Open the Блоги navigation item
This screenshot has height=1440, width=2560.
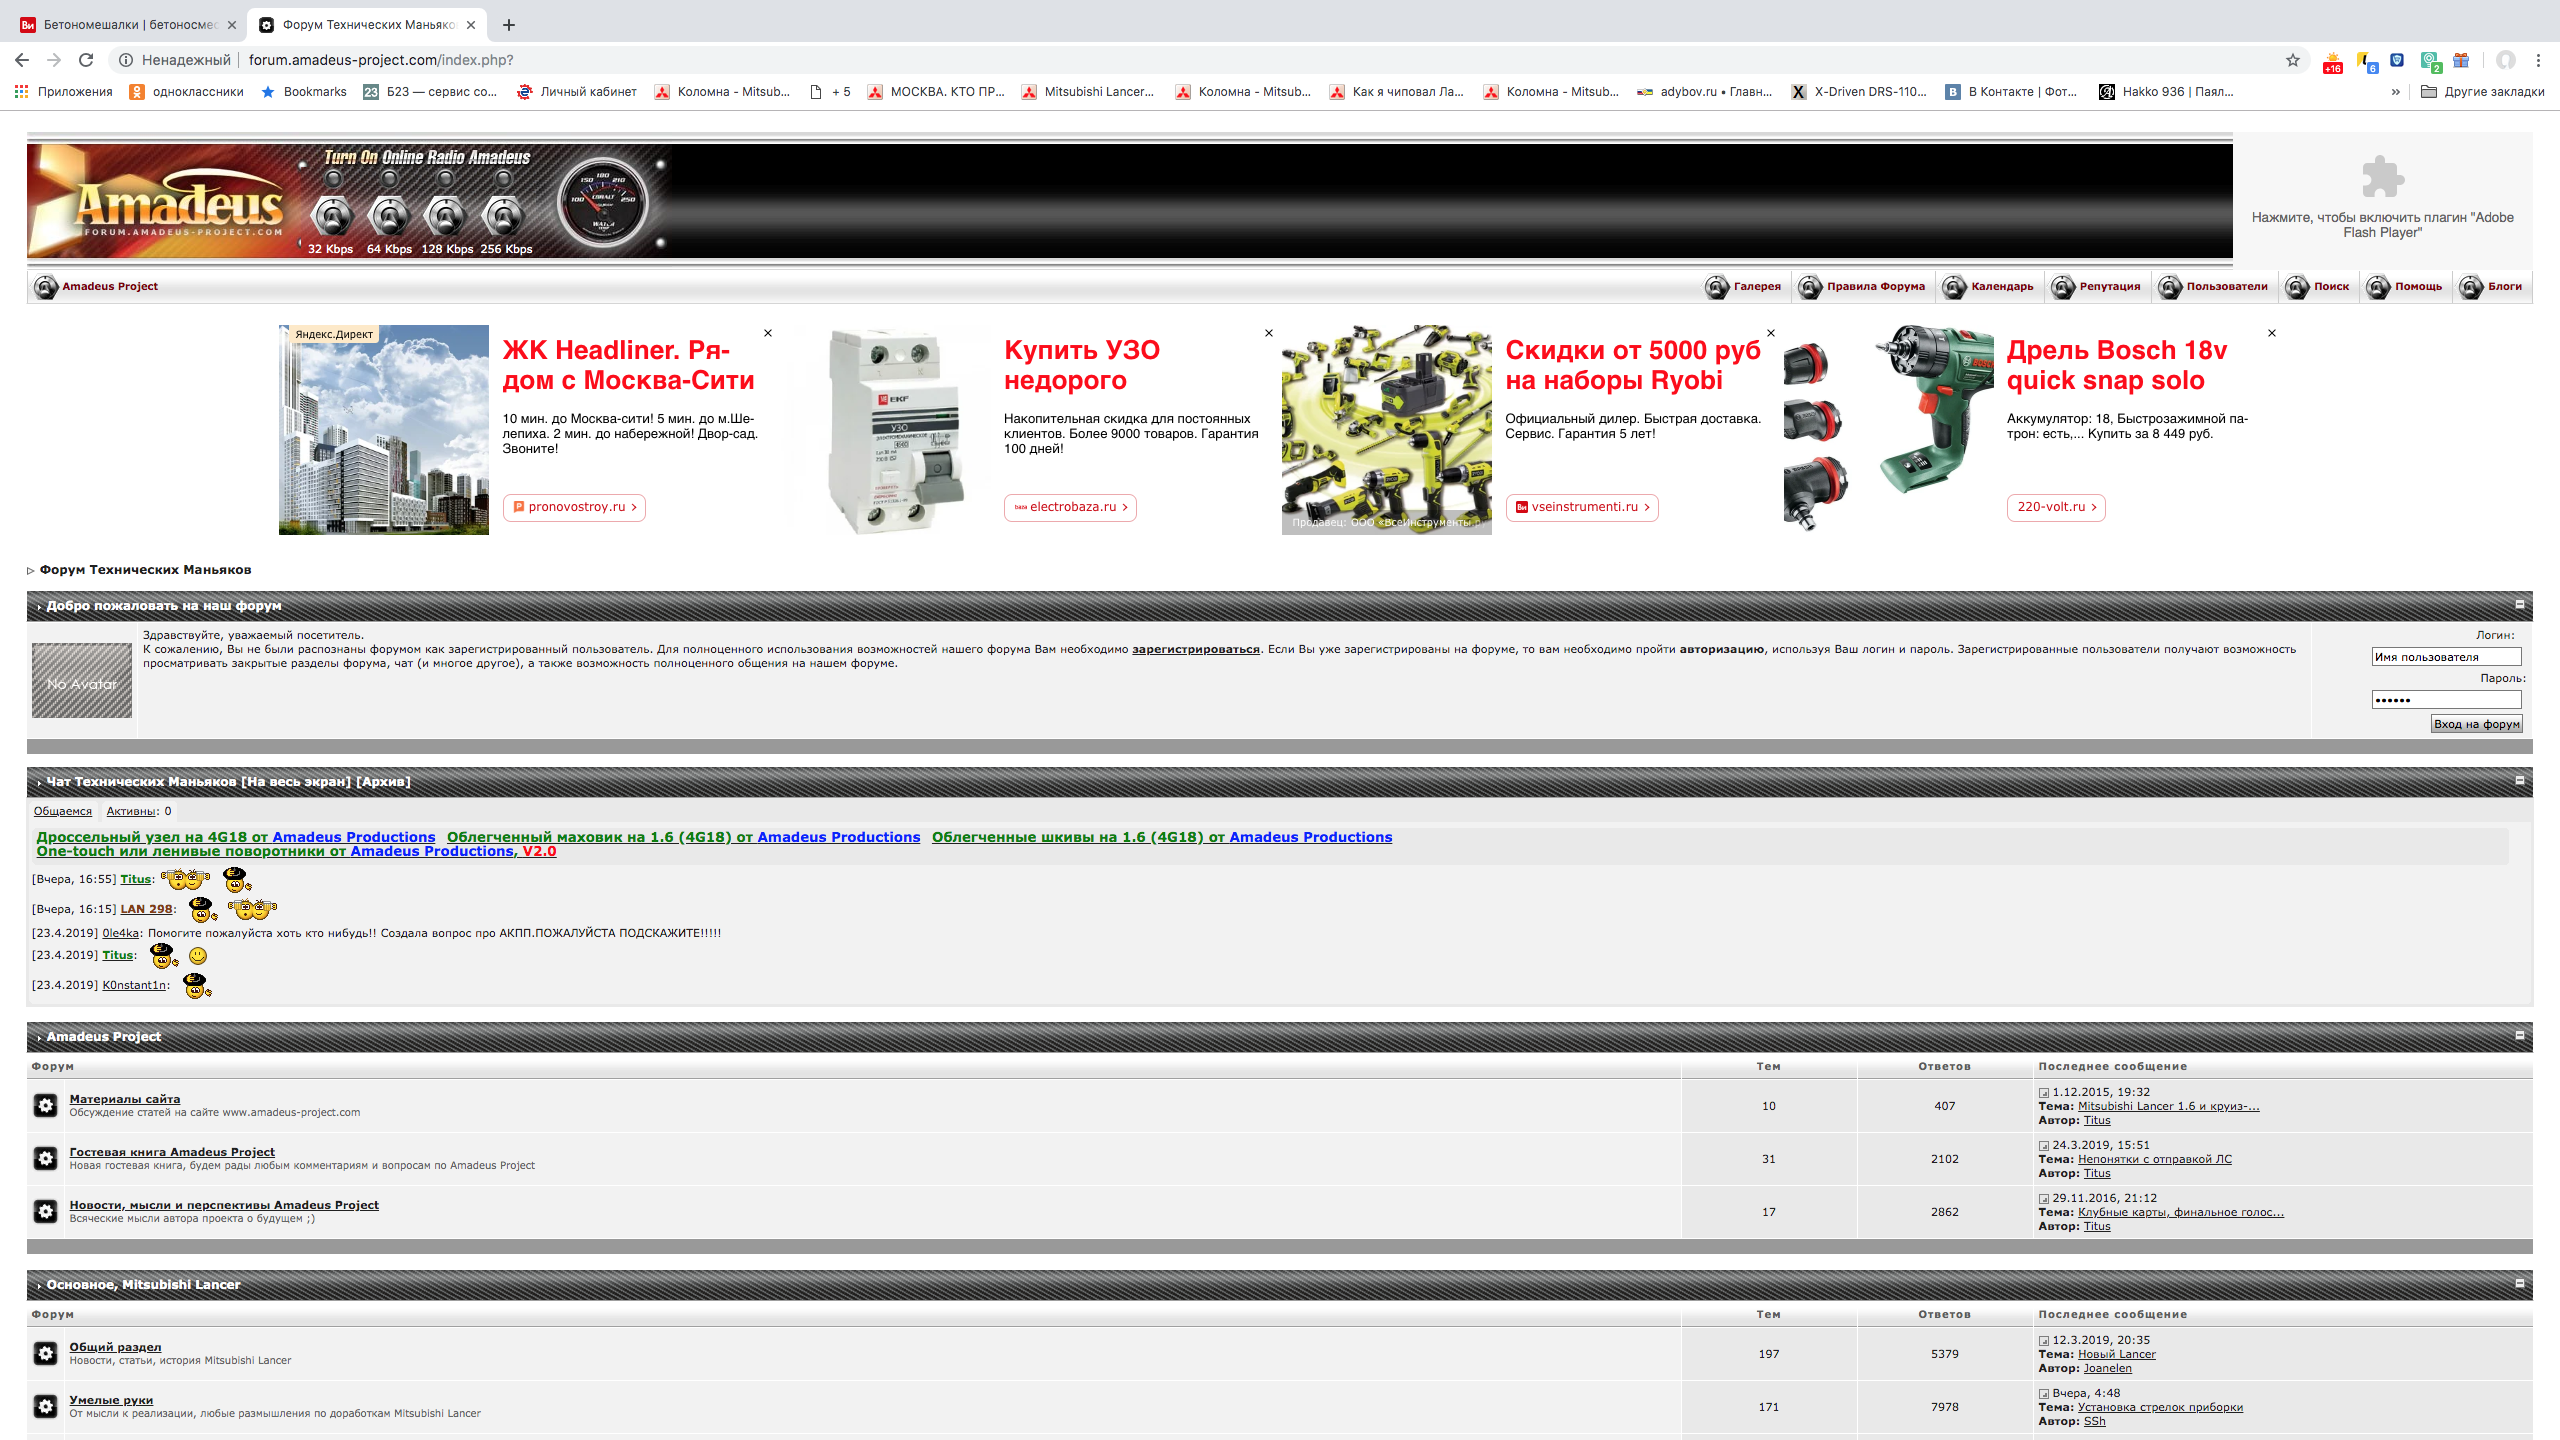click(2491, 287)
